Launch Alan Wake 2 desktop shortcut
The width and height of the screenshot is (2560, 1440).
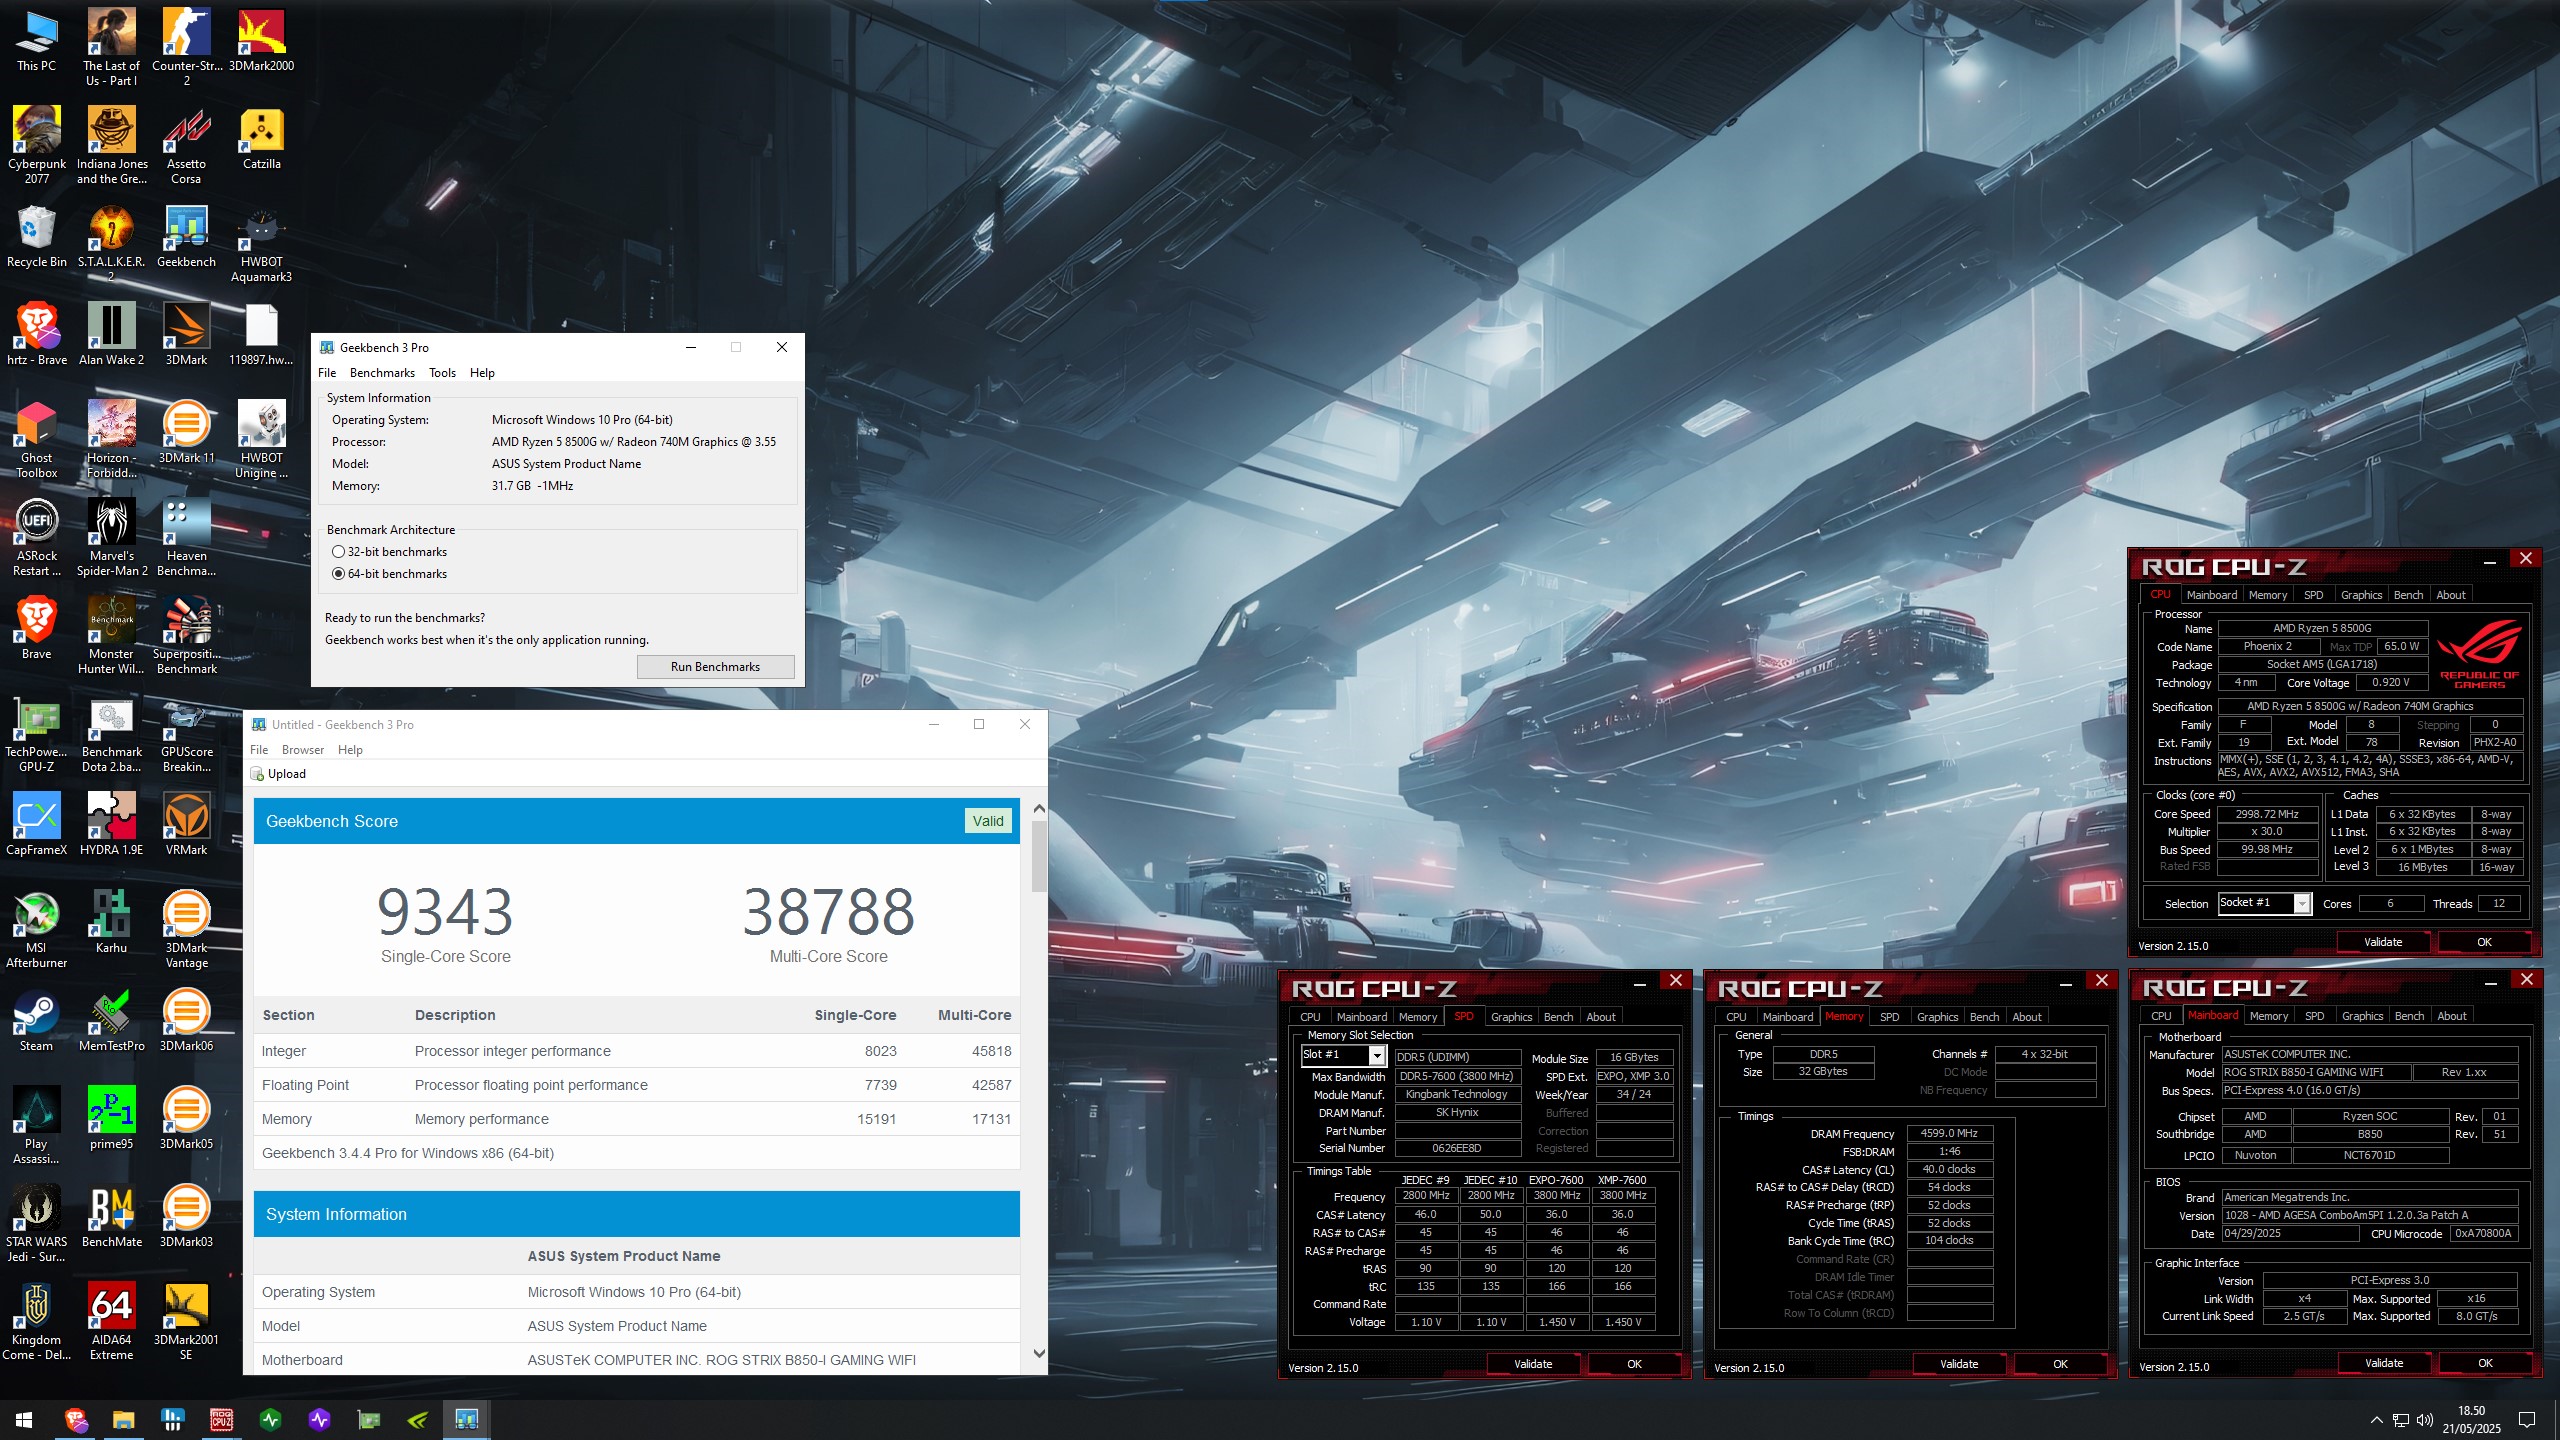coord(111,334)
